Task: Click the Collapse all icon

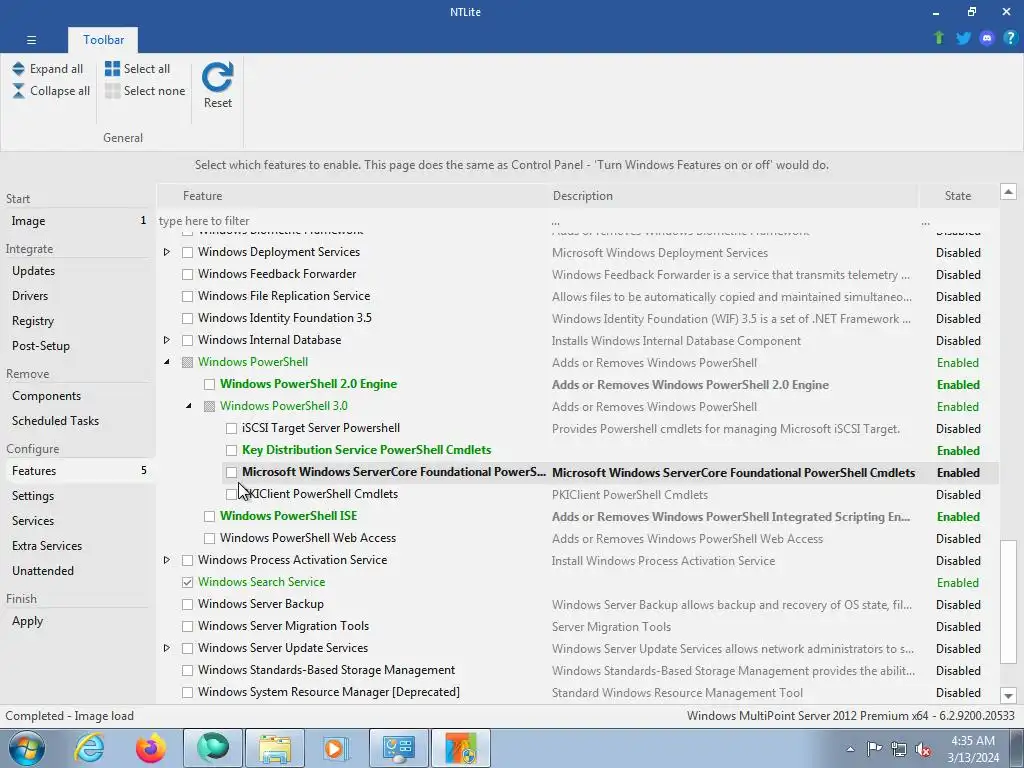Action: click(x=18, y=91)
